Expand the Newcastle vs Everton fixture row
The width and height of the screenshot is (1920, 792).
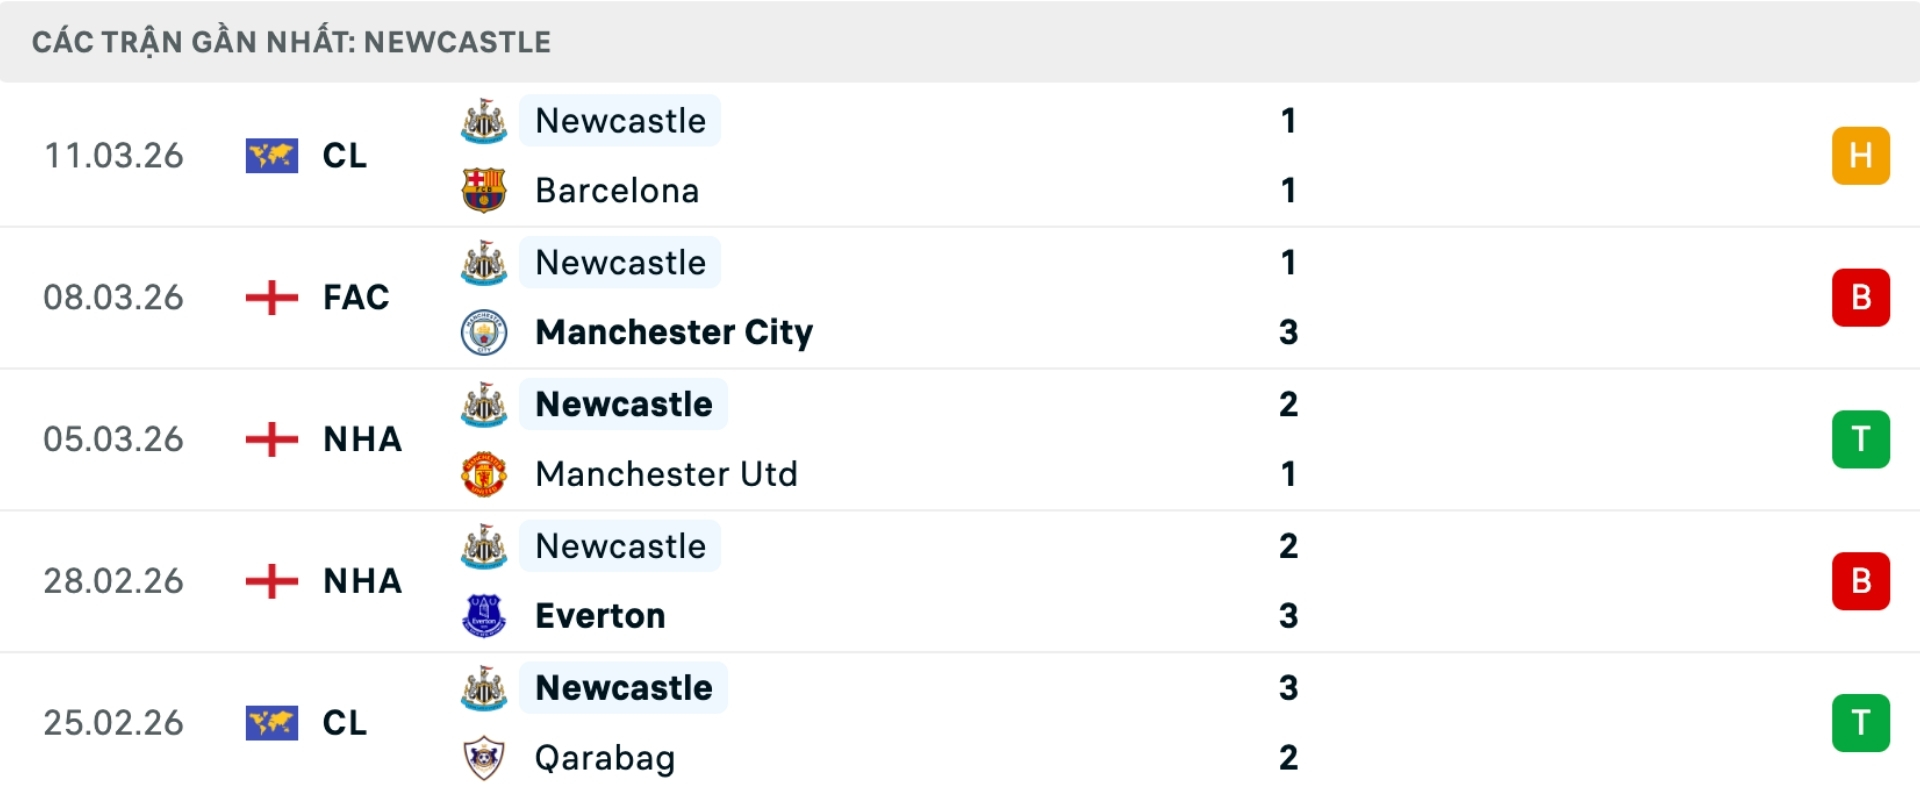point(960,580)
